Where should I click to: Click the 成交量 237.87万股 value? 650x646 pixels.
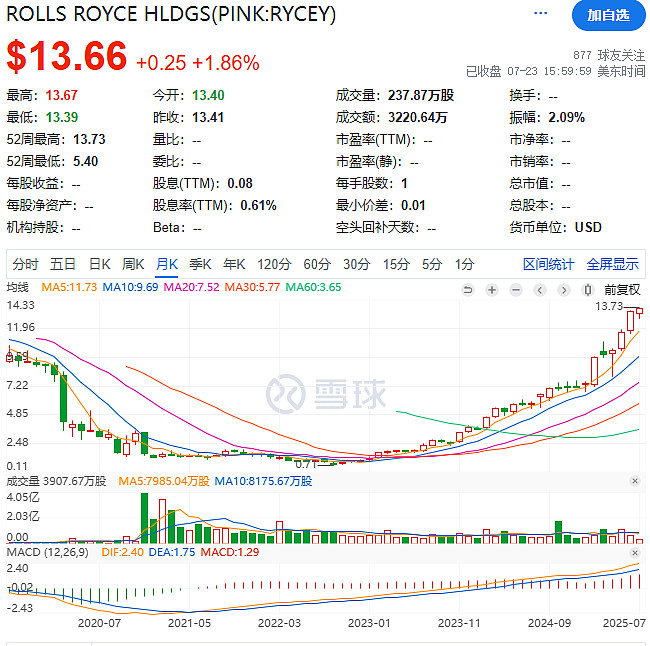[x=421, y=95]
